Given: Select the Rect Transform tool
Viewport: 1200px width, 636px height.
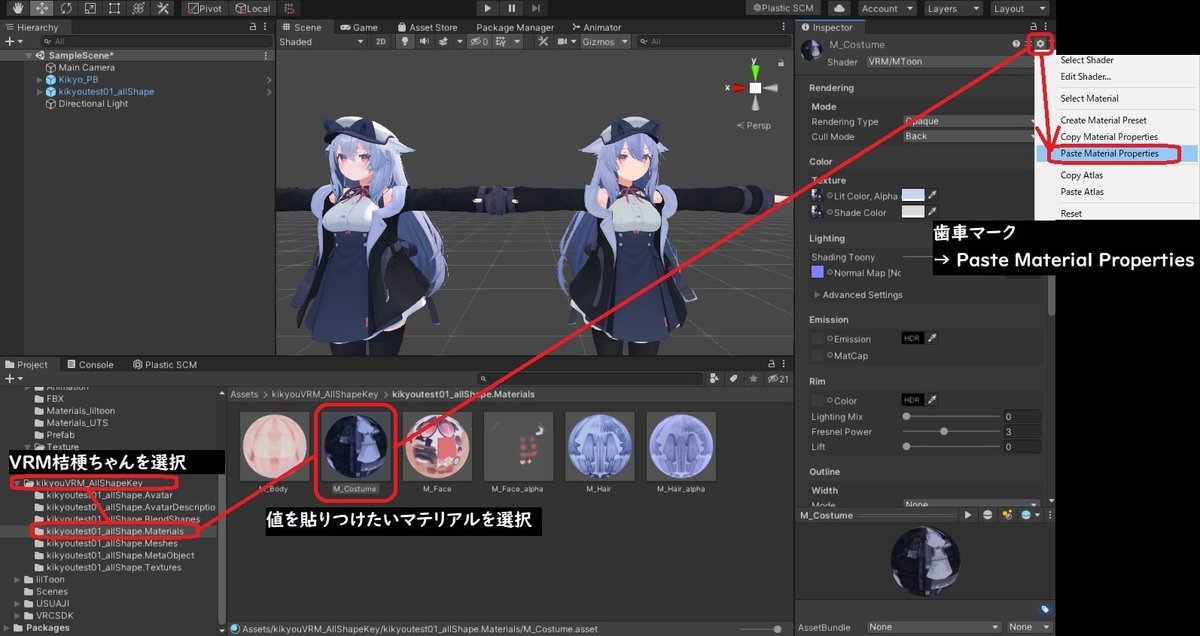Looking at the screenshot, I should coord(113,8).
